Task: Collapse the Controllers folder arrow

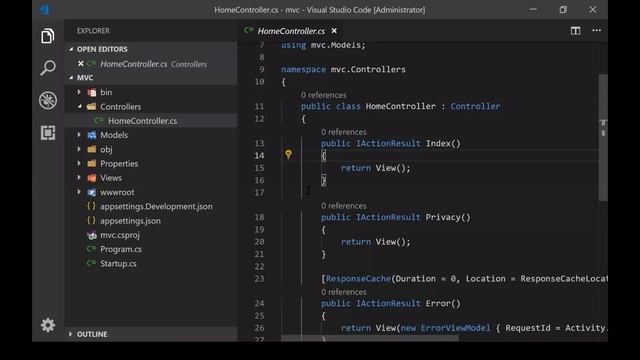Action: click(x=79, y=107)
